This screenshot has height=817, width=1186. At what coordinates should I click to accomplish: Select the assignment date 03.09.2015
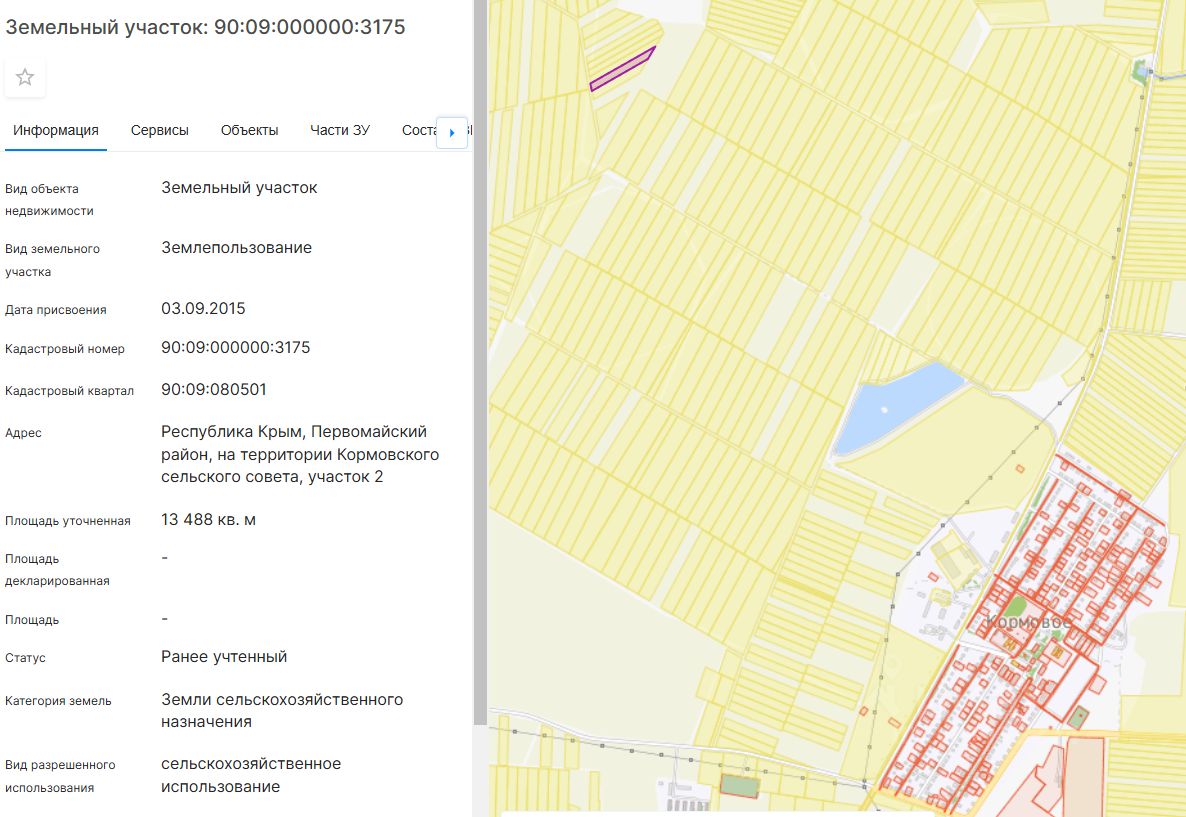click(x=203, y=309)
